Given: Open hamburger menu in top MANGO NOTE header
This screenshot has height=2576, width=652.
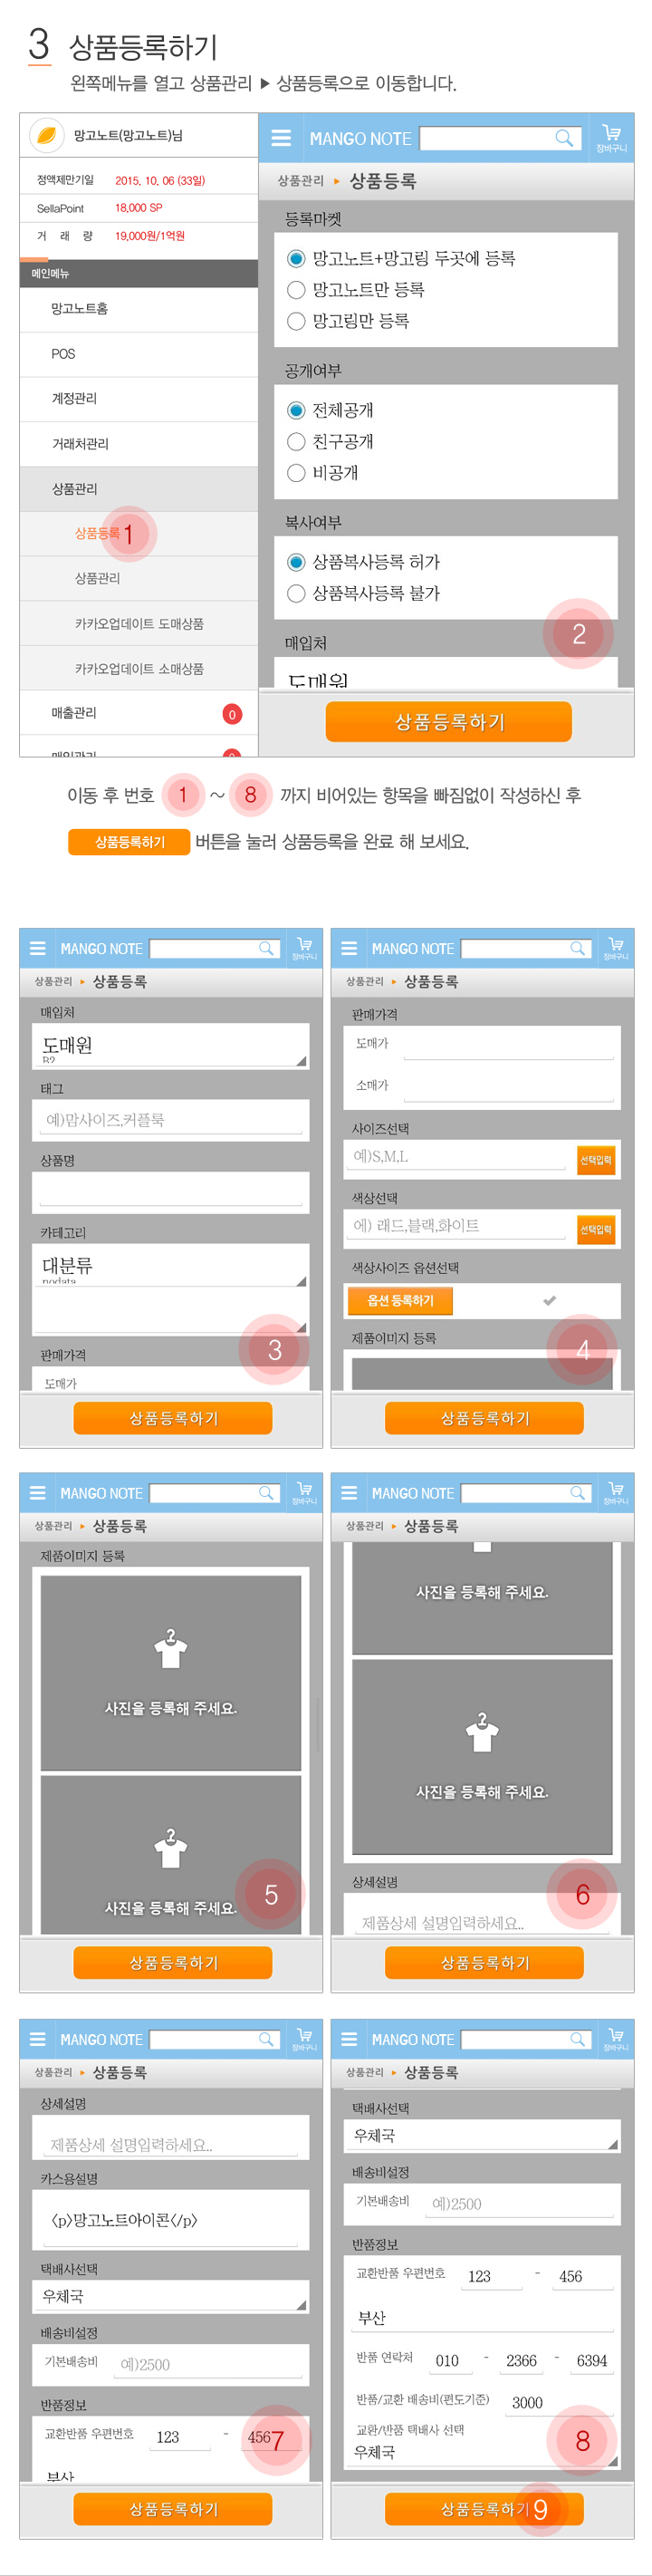Looking at the screenshot, I should click(x=281, y=138).
